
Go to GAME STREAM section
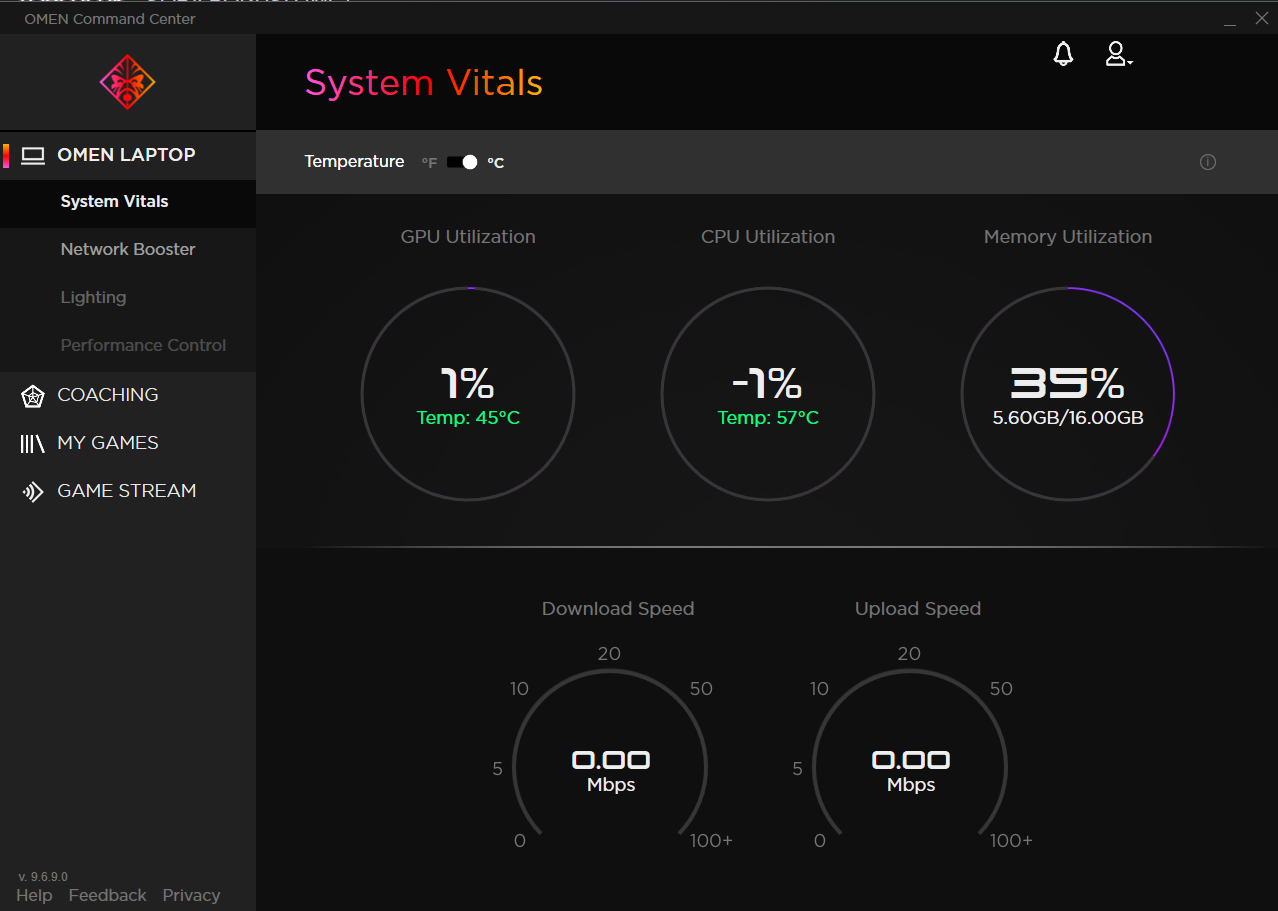[128, 491]
